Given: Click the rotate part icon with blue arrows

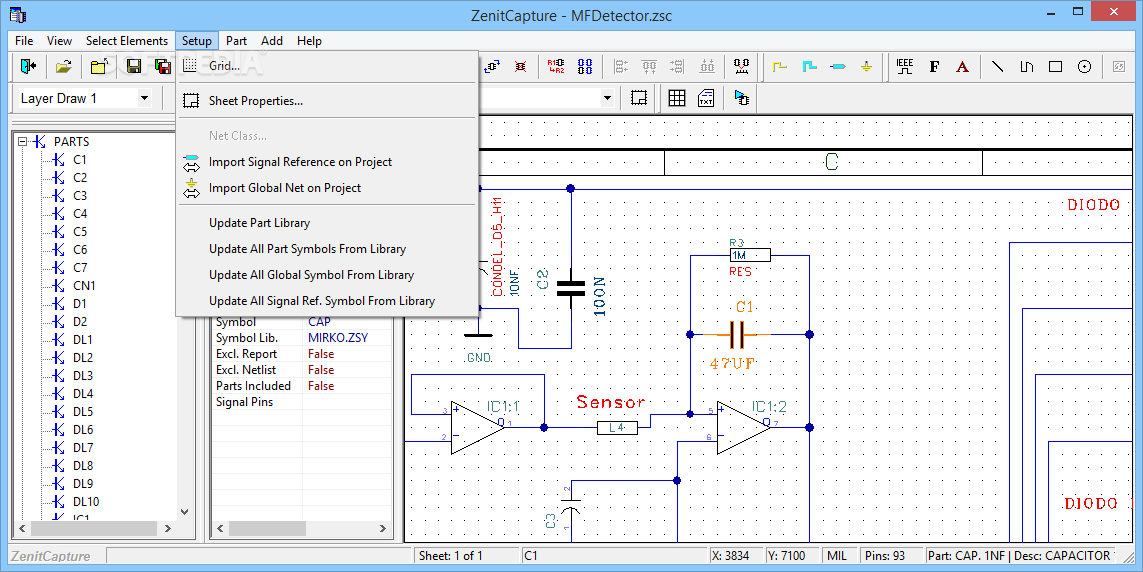Looking at the screenshot, I should click(x=492, y=66).
